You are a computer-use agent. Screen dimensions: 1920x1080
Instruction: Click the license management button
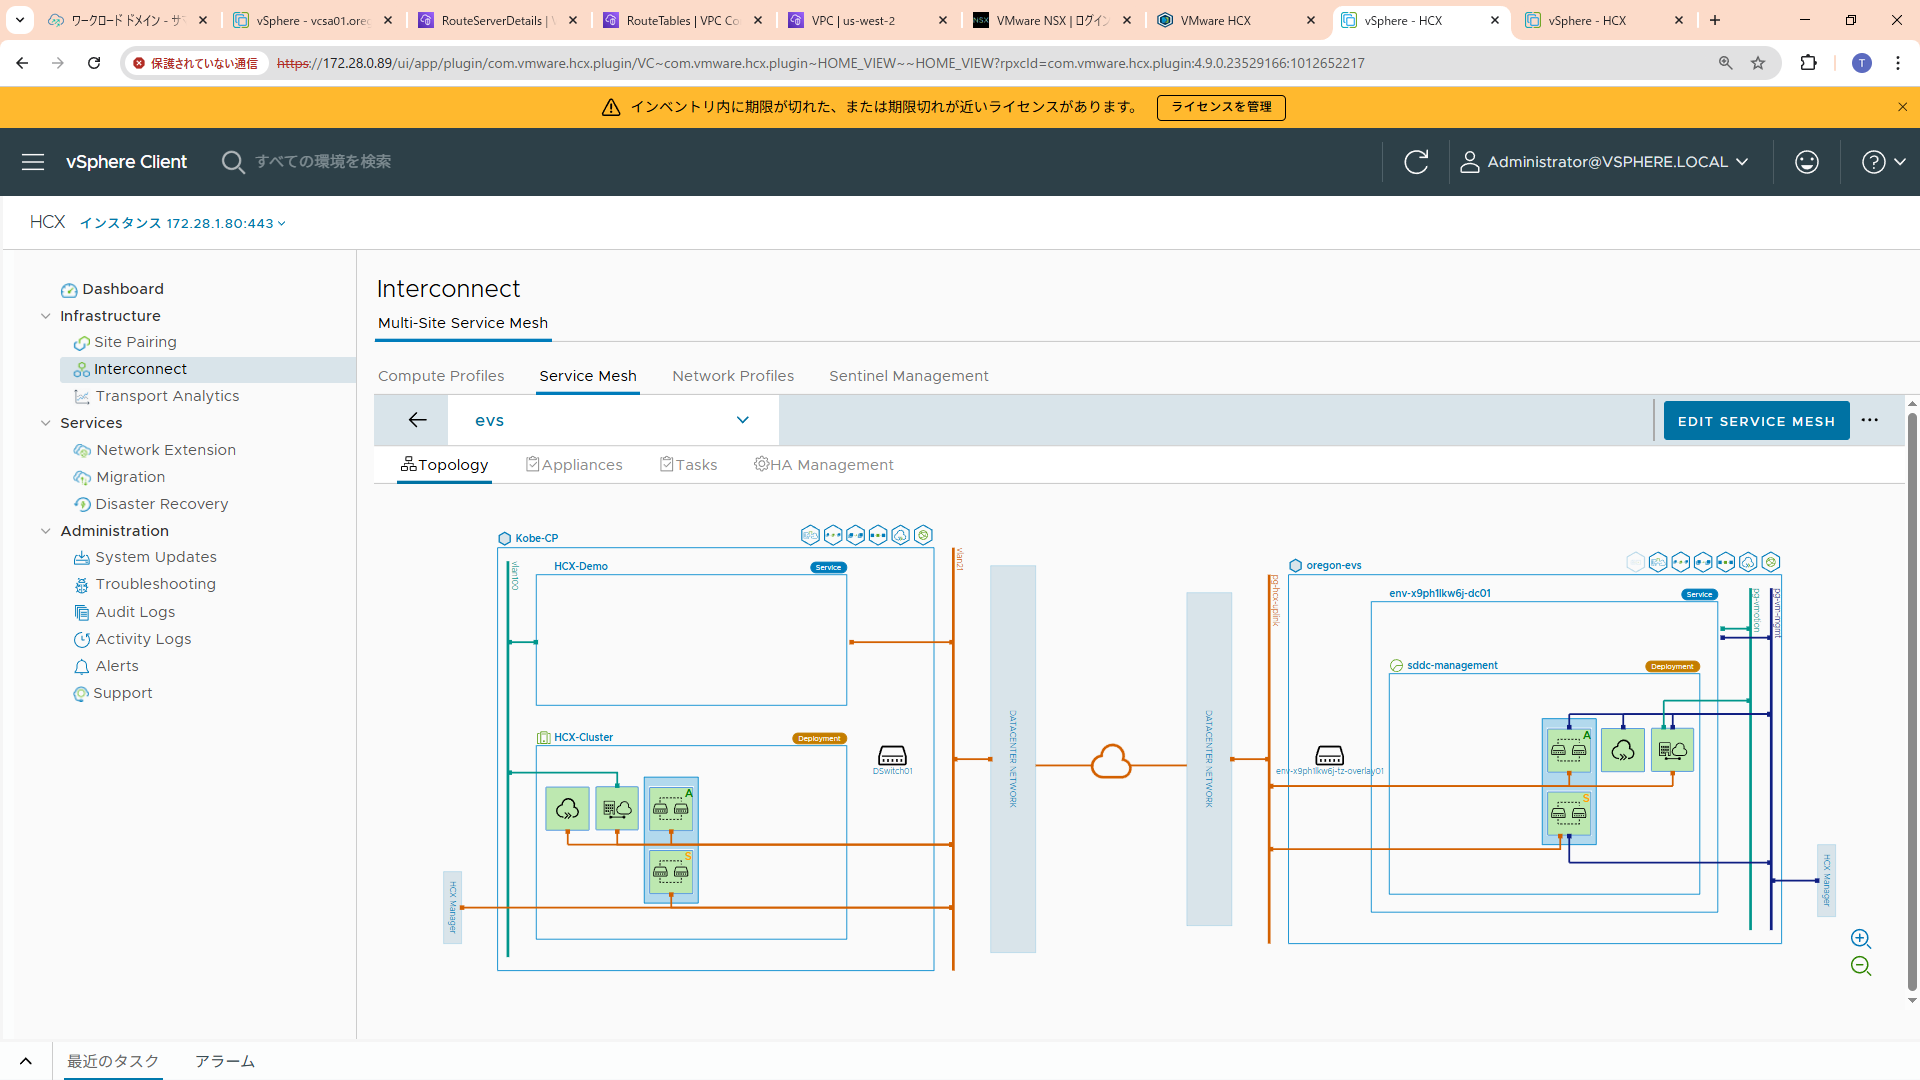[x=1221, y=107]
